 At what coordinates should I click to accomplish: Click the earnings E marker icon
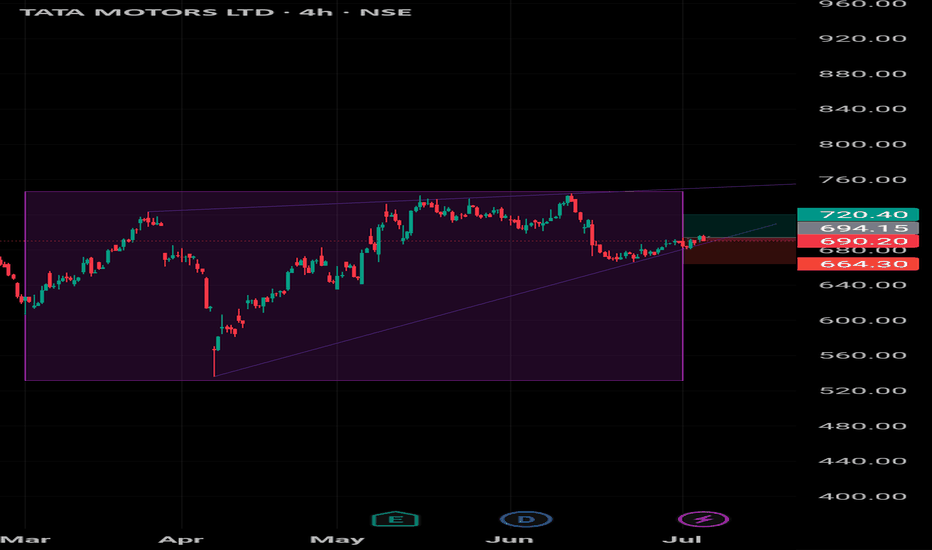click(395, 520)
